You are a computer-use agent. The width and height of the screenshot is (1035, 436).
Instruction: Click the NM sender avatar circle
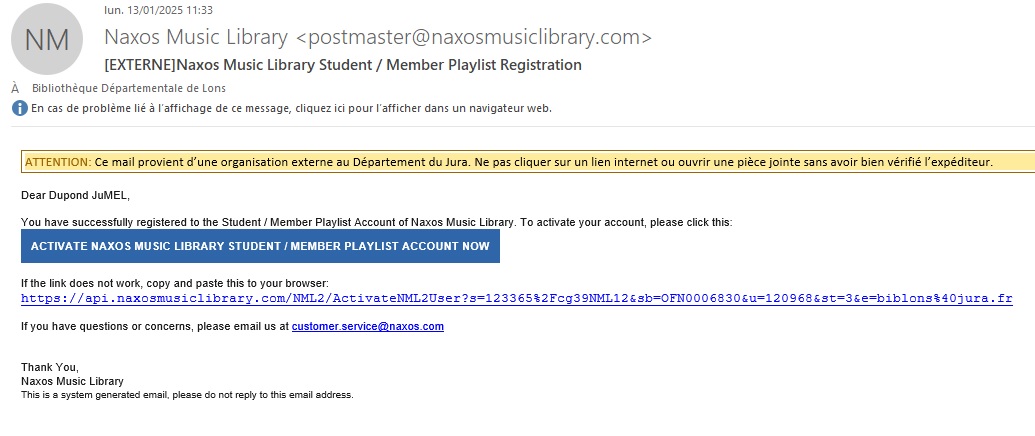[x=47, y=40]
